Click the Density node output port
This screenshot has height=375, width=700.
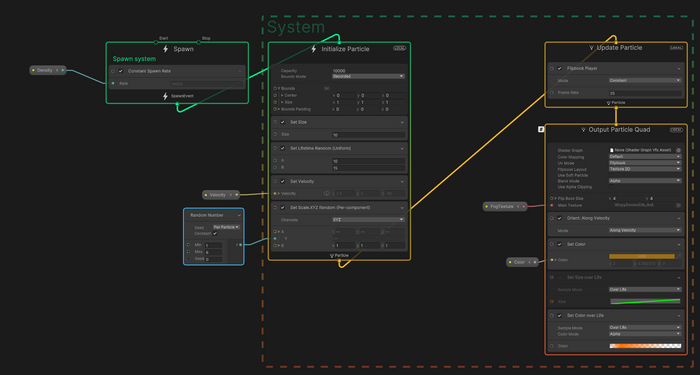[62, 70]
